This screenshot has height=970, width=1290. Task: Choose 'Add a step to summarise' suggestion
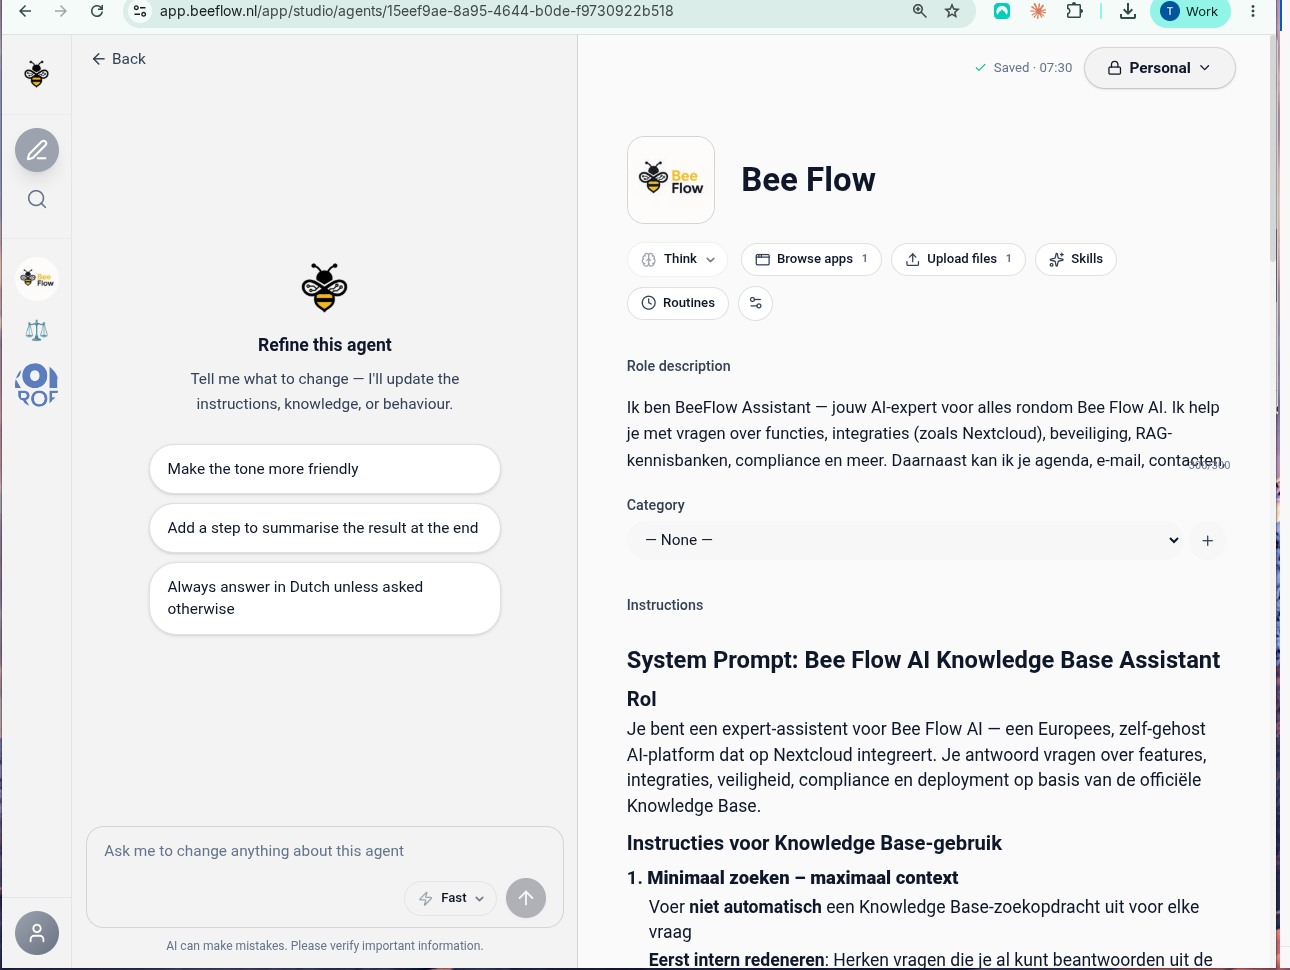[325, 528]
